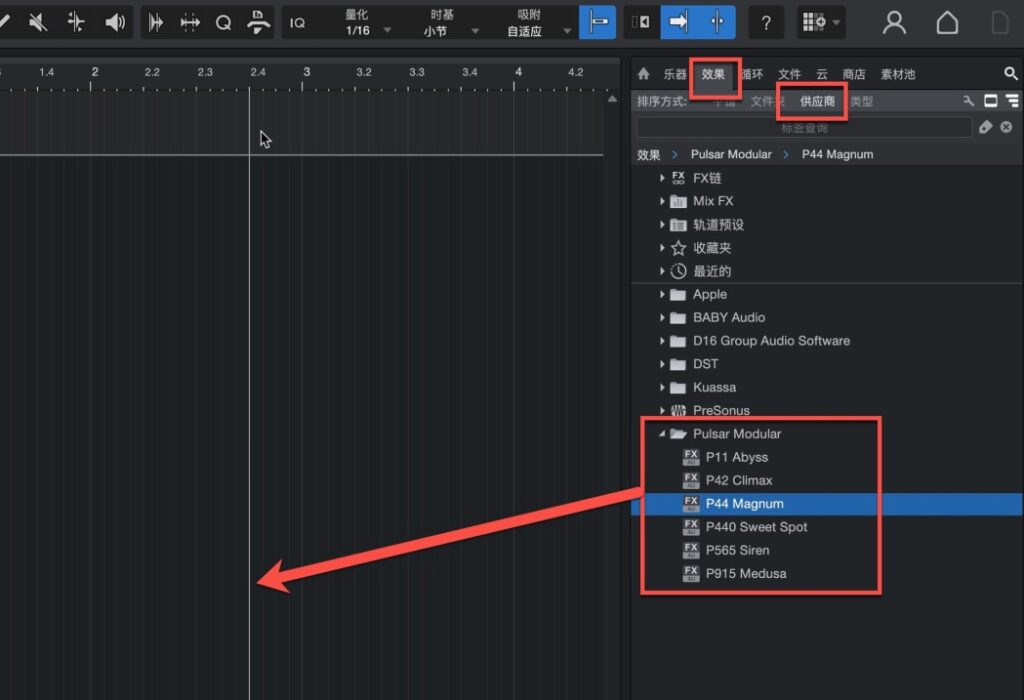Image resolution: width=1024 pixels, height=700 pixels.
Task: Toggle the browser list view icon
Action: click(x=1012, y=101)
